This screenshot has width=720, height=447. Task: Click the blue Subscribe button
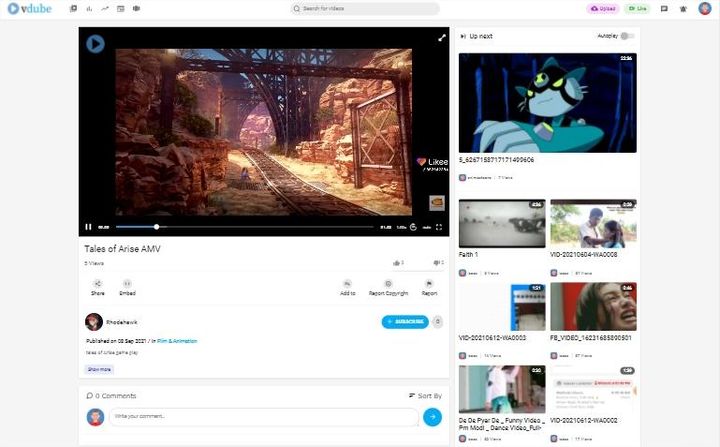point(405,322)
